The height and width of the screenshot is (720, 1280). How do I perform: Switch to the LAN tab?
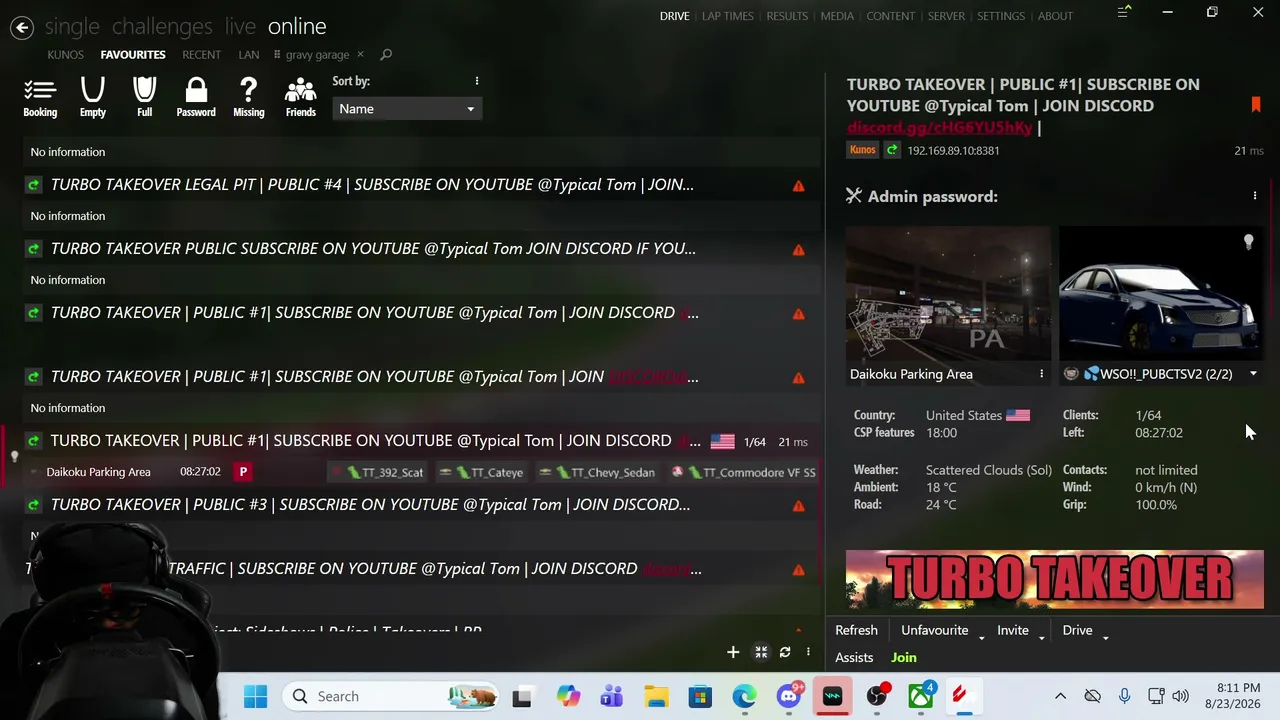pos(249,55)
